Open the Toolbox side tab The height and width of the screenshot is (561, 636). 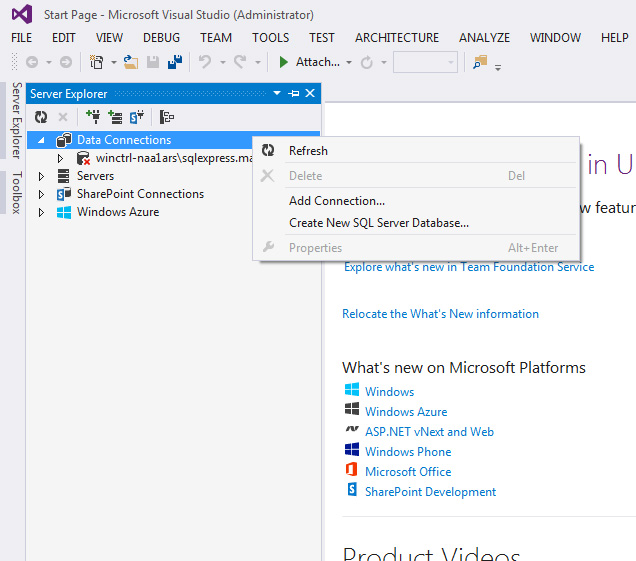(16, 192)
